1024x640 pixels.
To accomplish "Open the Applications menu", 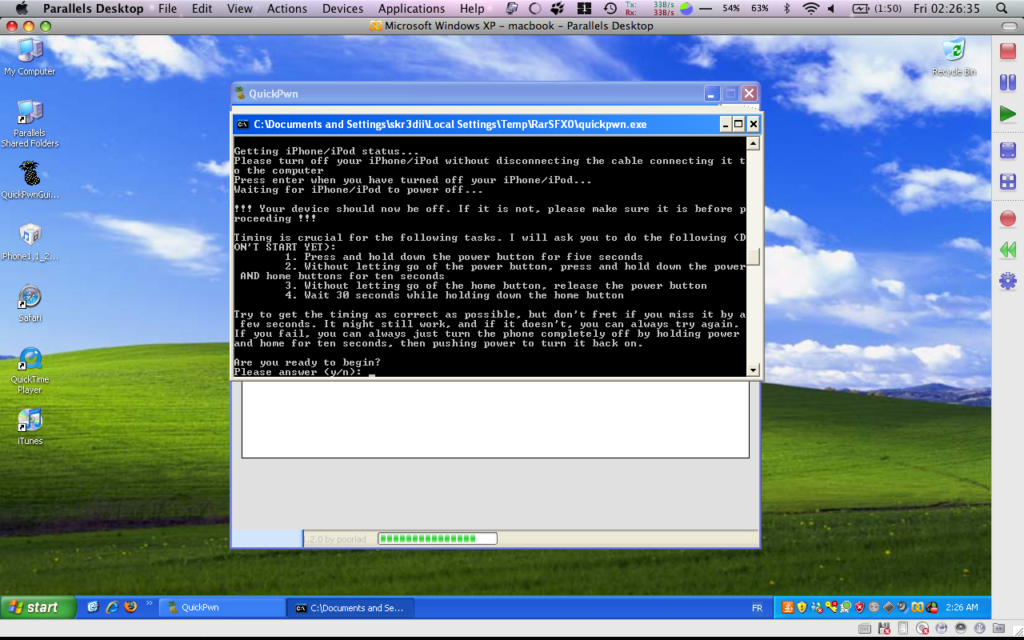I will (411, 8).
